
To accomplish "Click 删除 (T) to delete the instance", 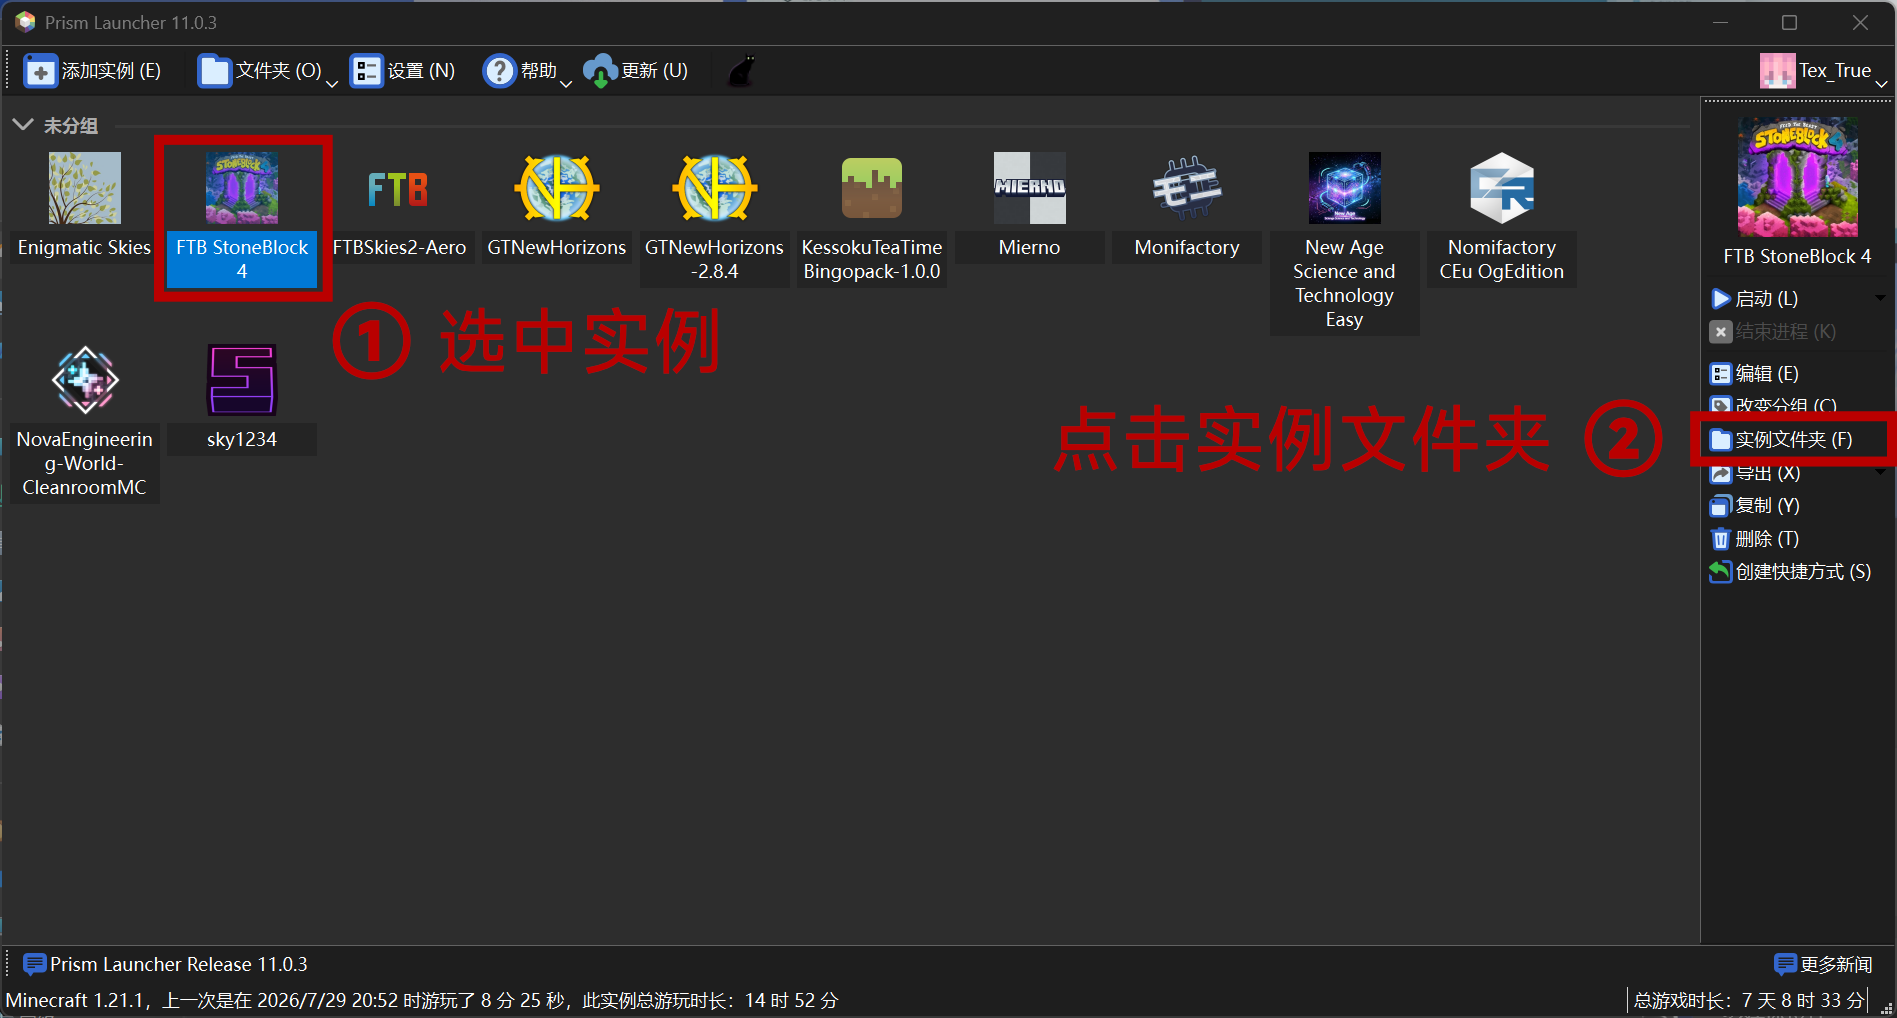I will [x=1755, y=539].
